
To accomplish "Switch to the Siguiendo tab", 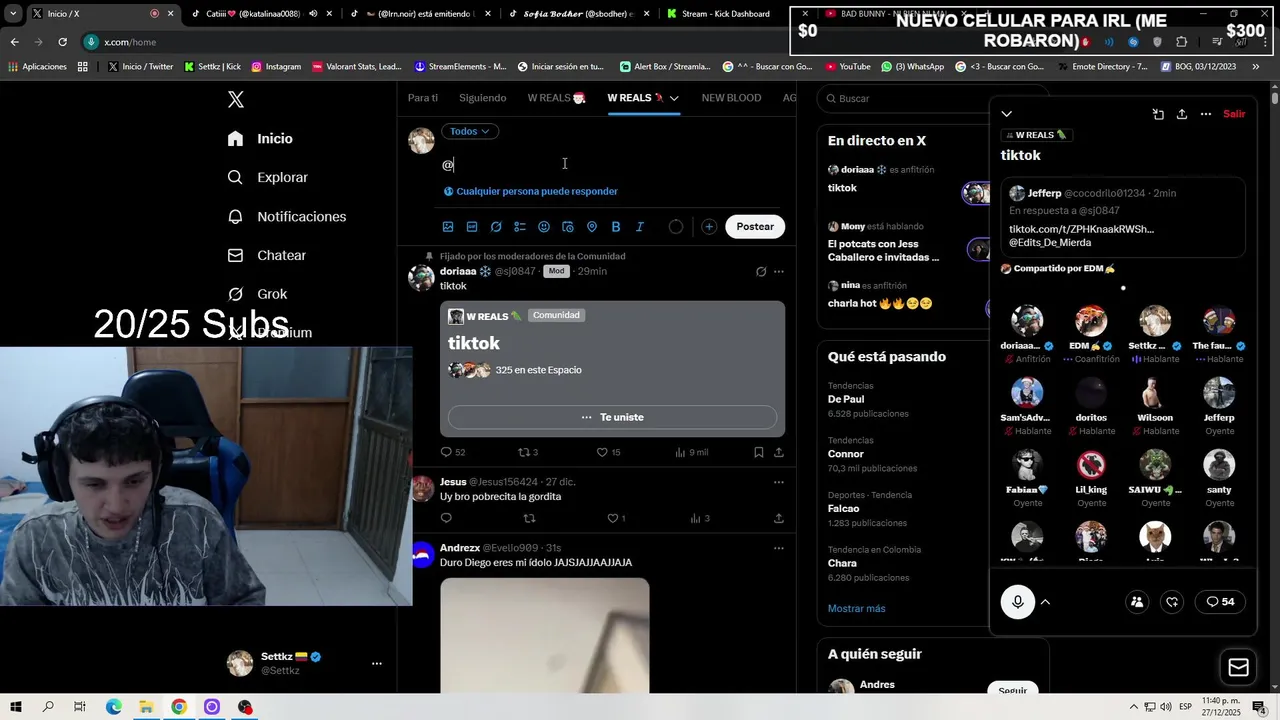I will [x=483, y=98].
